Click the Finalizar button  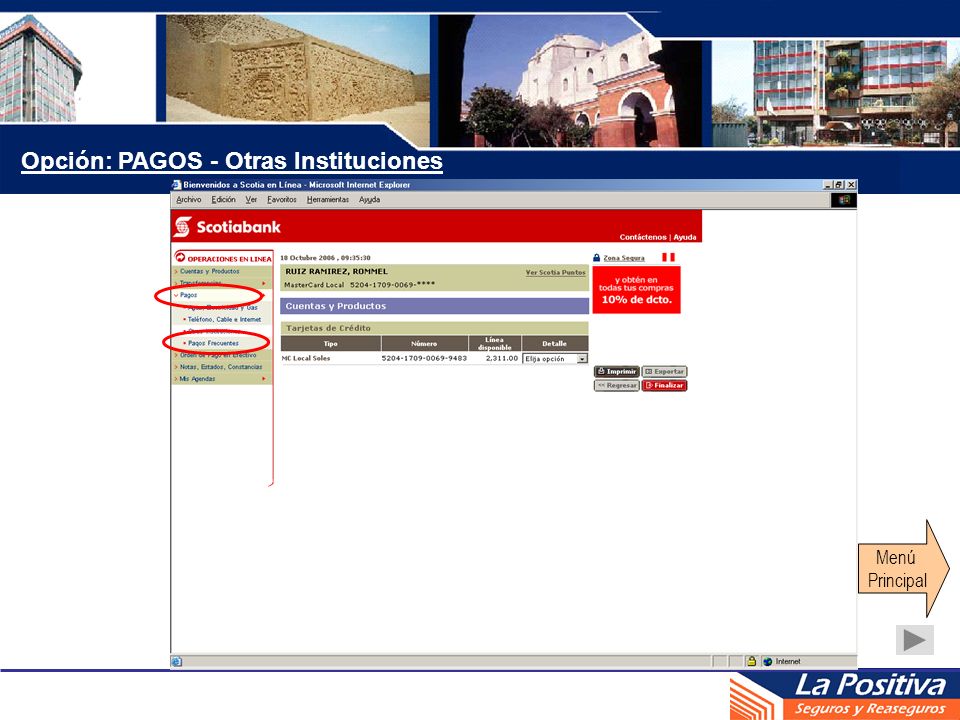664,386
